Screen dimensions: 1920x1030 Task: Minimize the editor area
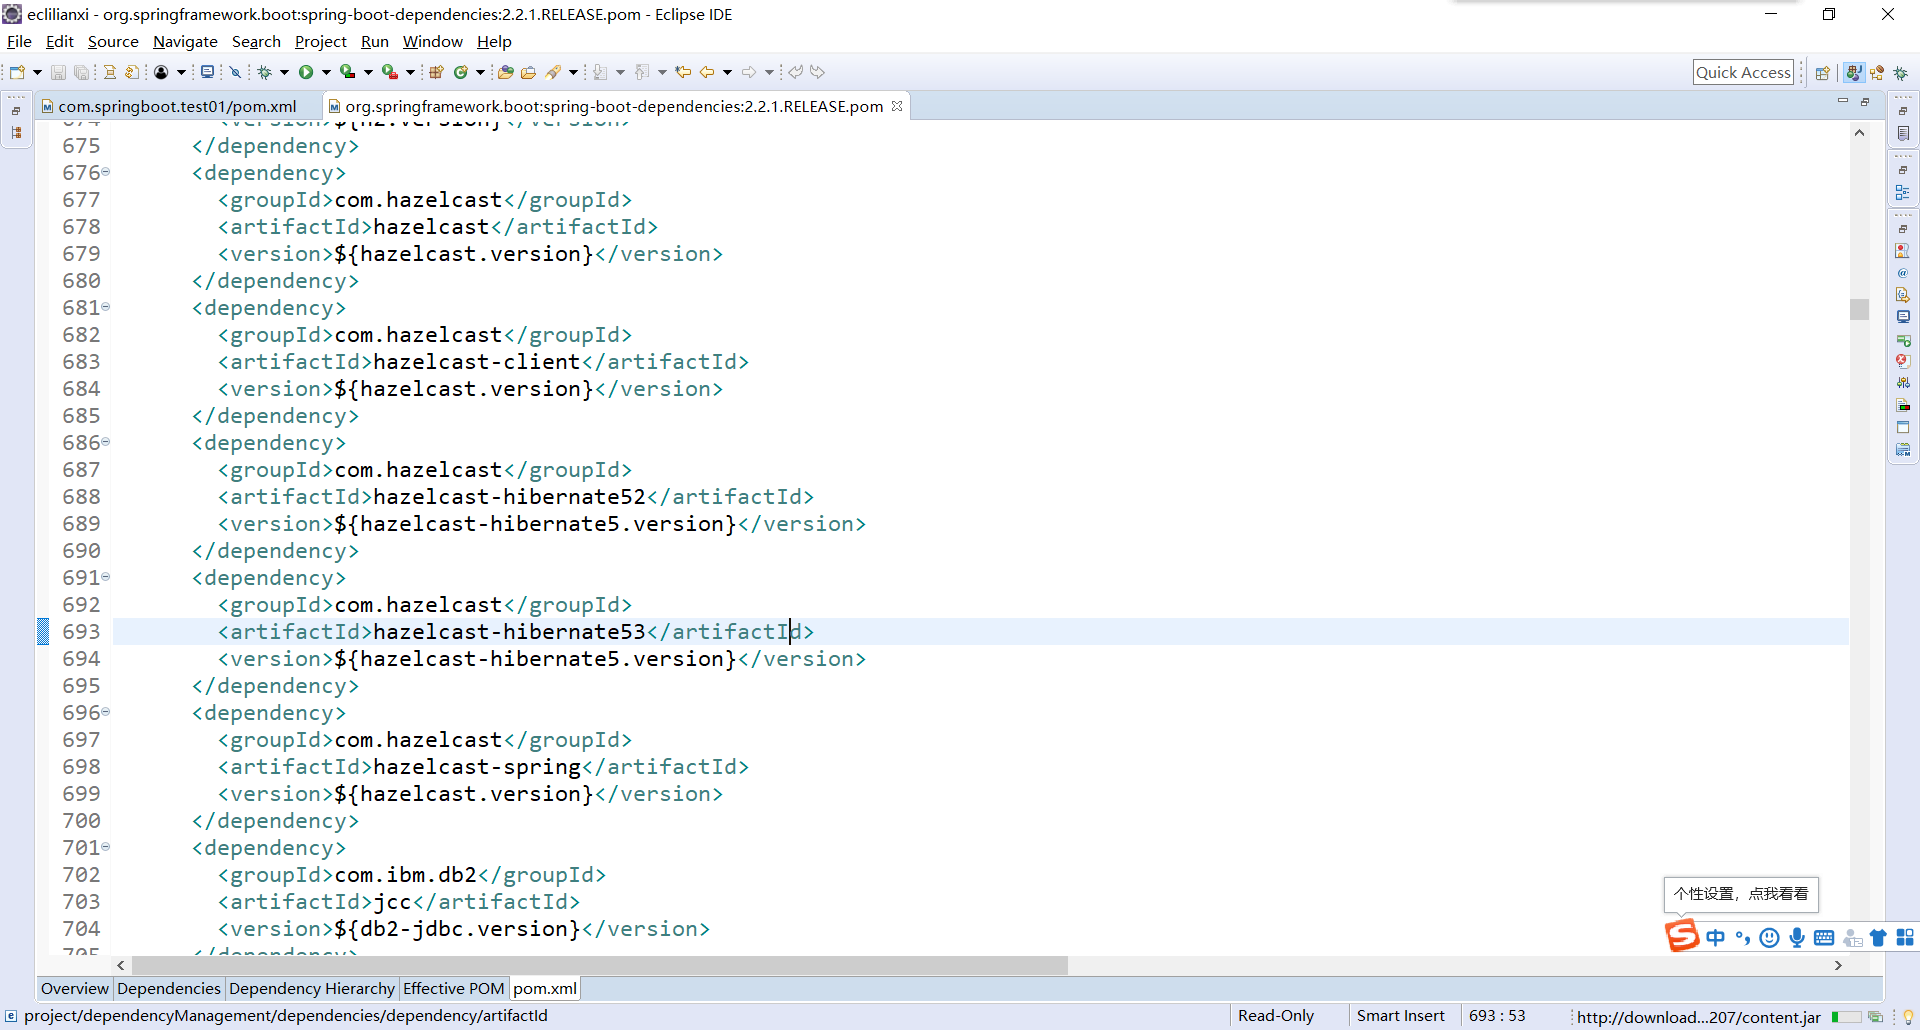pos(1842,102)
